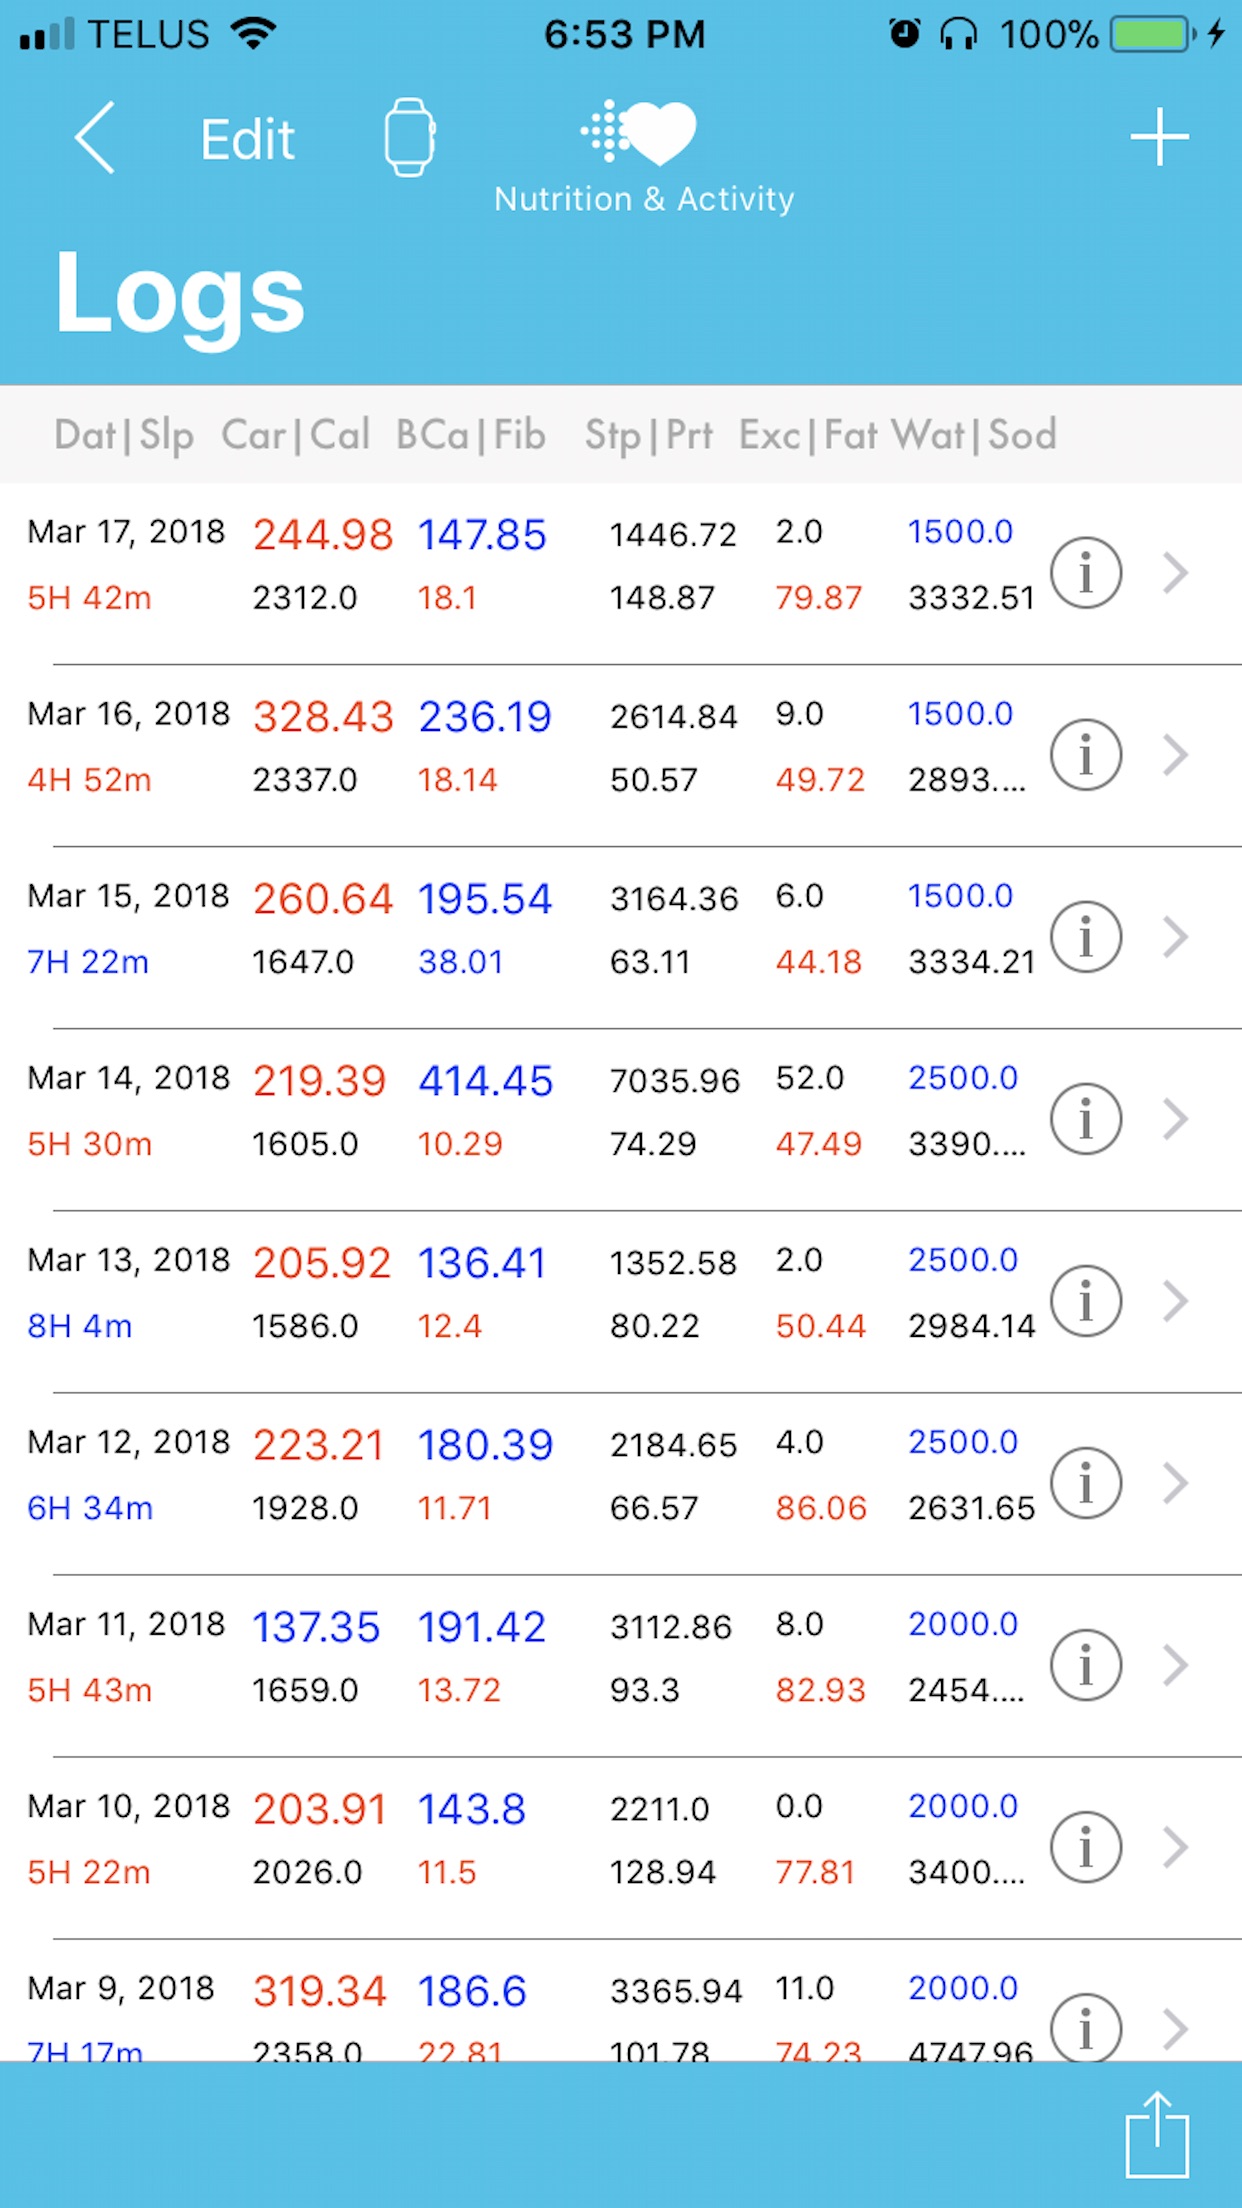The image size is (1242, 2208).
Task: Expand Mar 13, 2018 entry chevron
Action: click(x=1176, y=1301)
